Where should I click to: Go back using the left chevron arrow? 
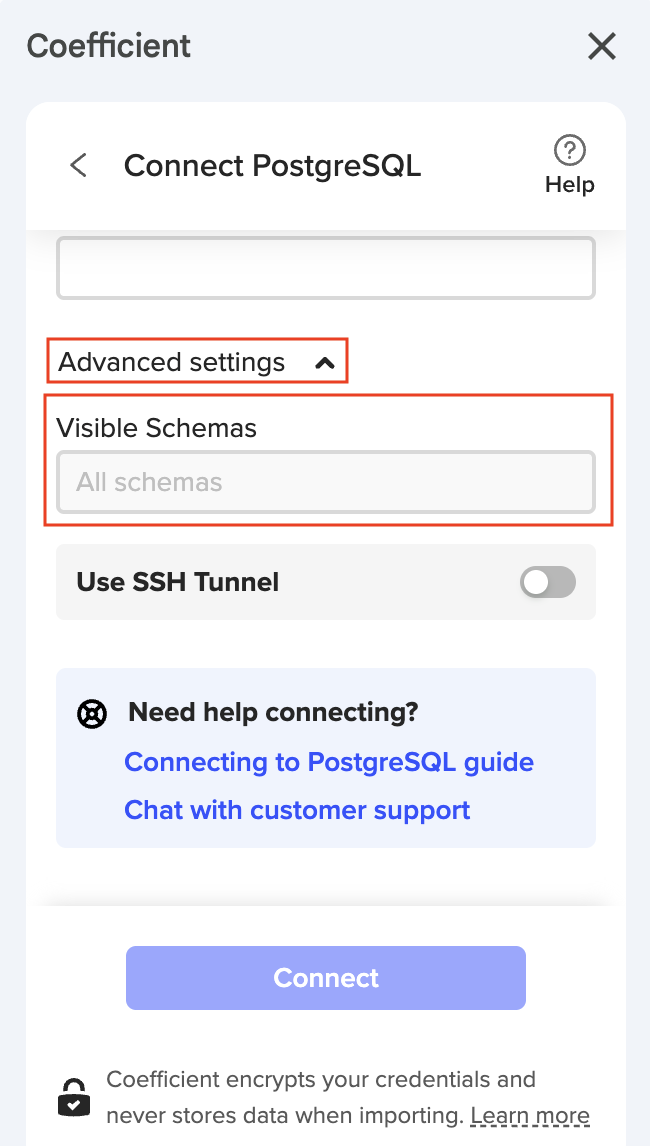point(79,165)
